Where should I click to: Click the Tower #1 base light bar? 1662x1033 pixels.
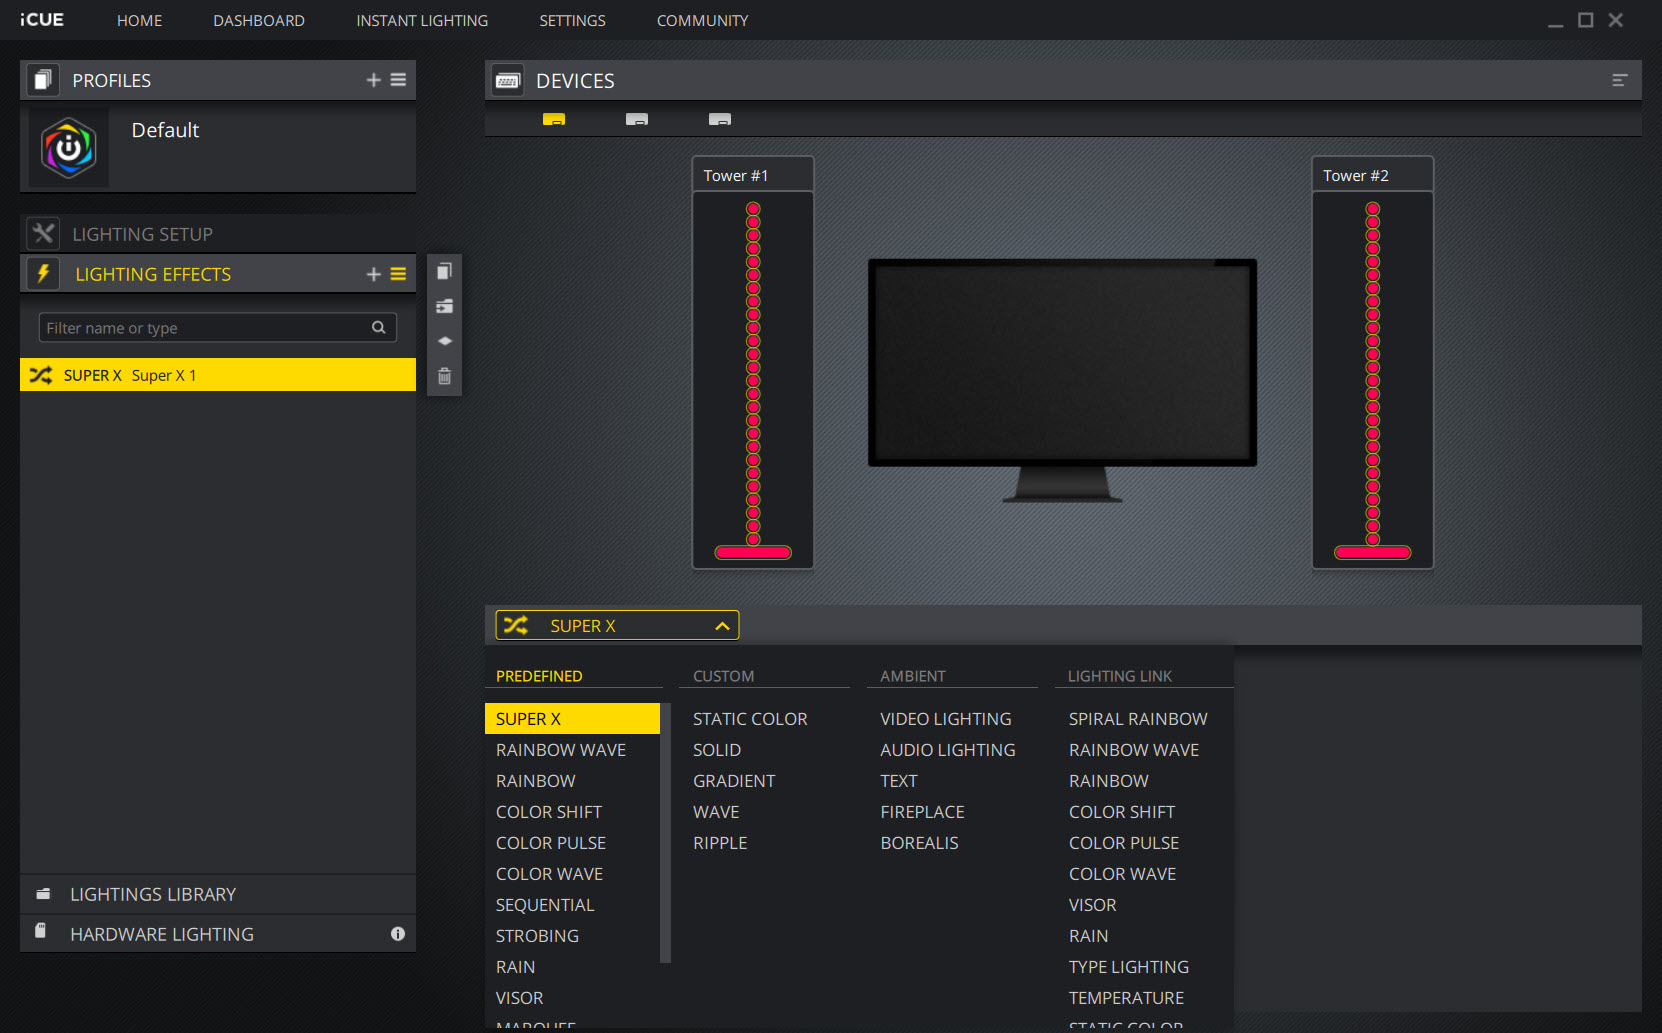(753, 552)
